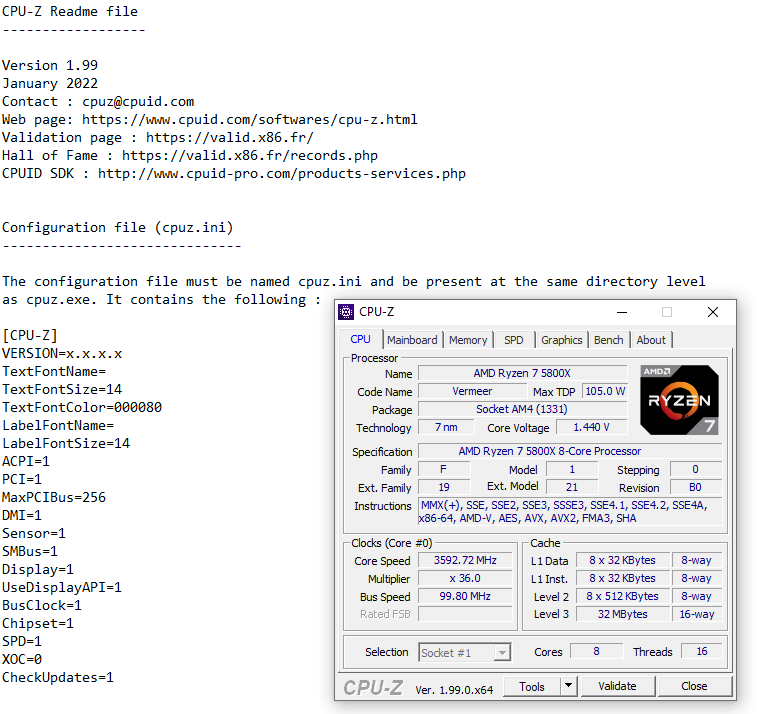Click the Validation page URL valid.x86.fr

[x=230, y=138]
